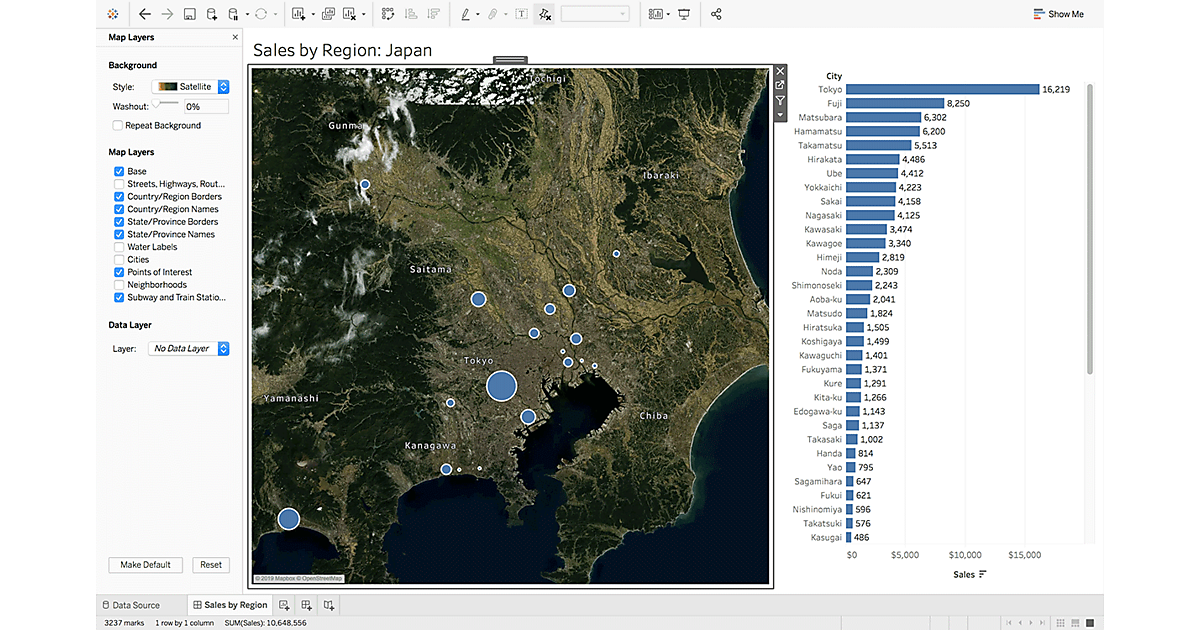The width and height of the screenshot is (1200, 630).
Task: Check the Water Labels layer
Action: point(118,247)
